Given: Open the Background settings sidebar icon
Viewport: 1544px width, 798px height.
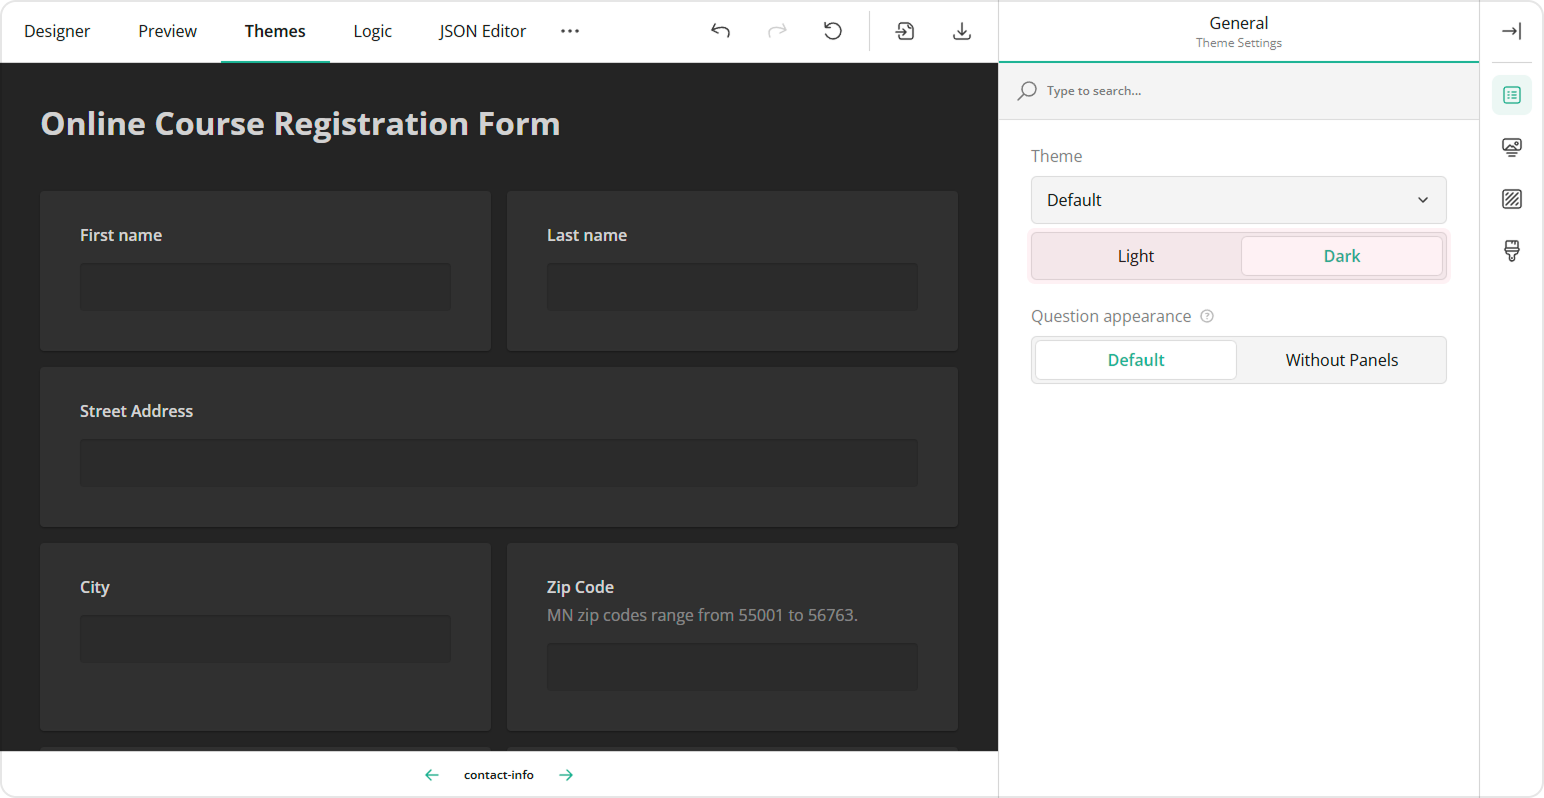Looking at the screenshot, I should (x=1511, y=199).
